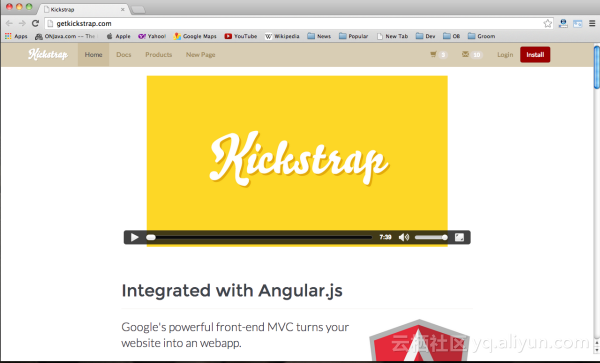Image resolution: width=600 pixels, height=363 pixels.
Task: Open the Chrome hamburger menu
Action: 592,23
